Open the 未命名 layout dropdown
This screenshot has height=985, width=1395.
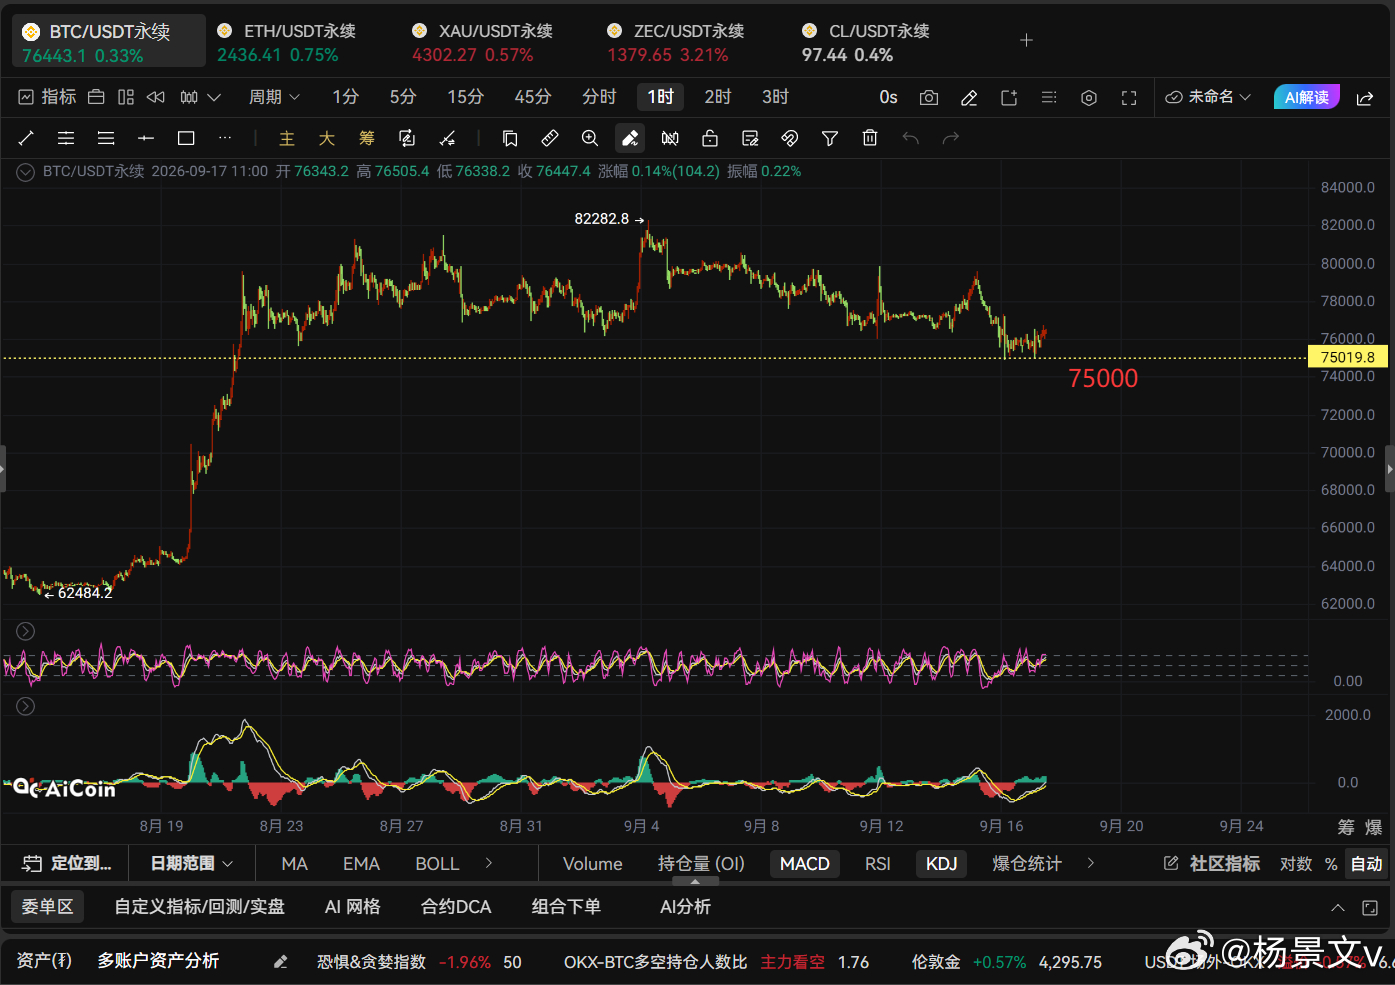[1209, 97]
